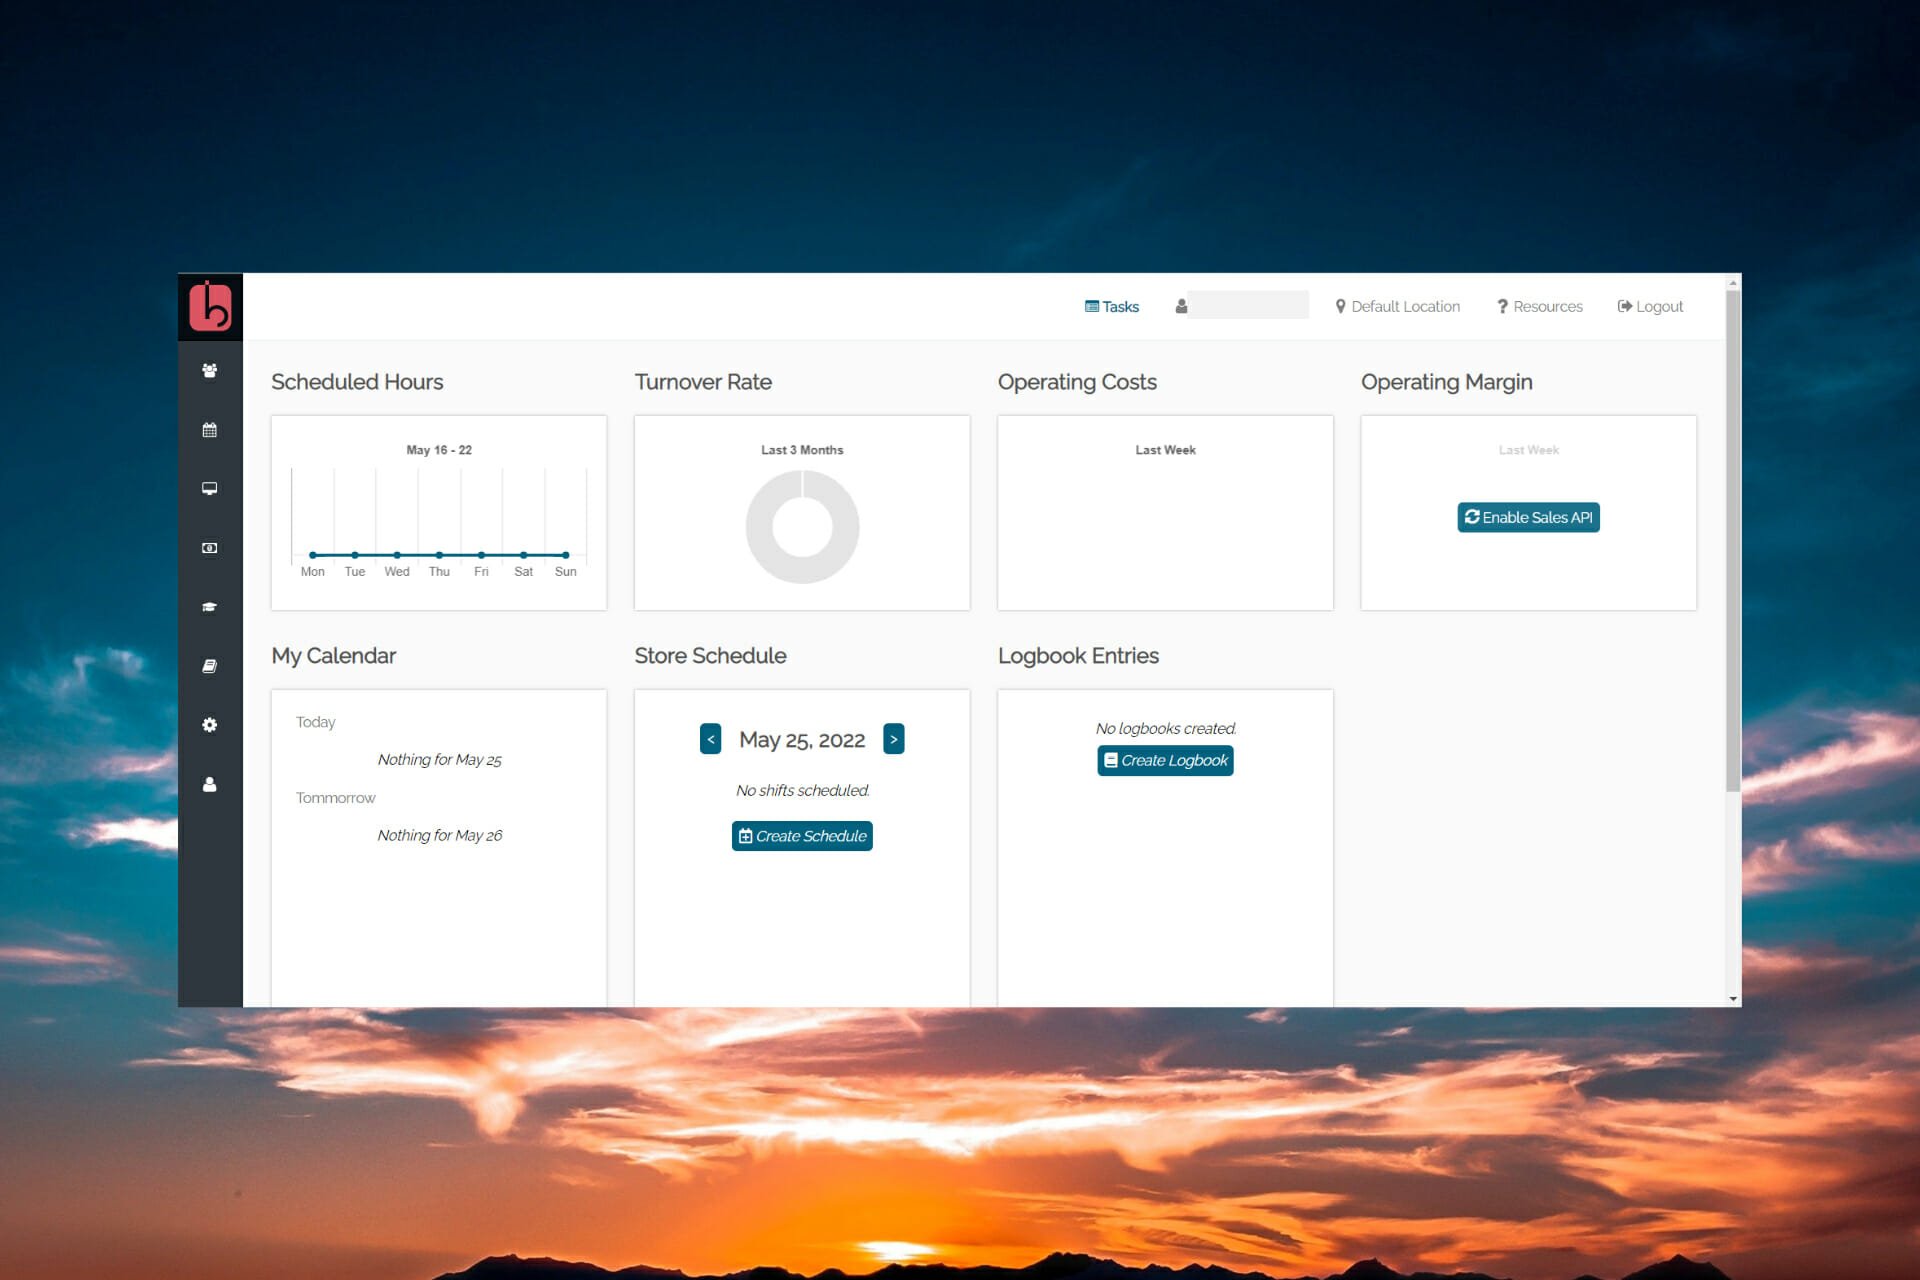This screenshot has height=1280, width=1920.
Task: Click the Enable Sales API button
Action: 1528,517
